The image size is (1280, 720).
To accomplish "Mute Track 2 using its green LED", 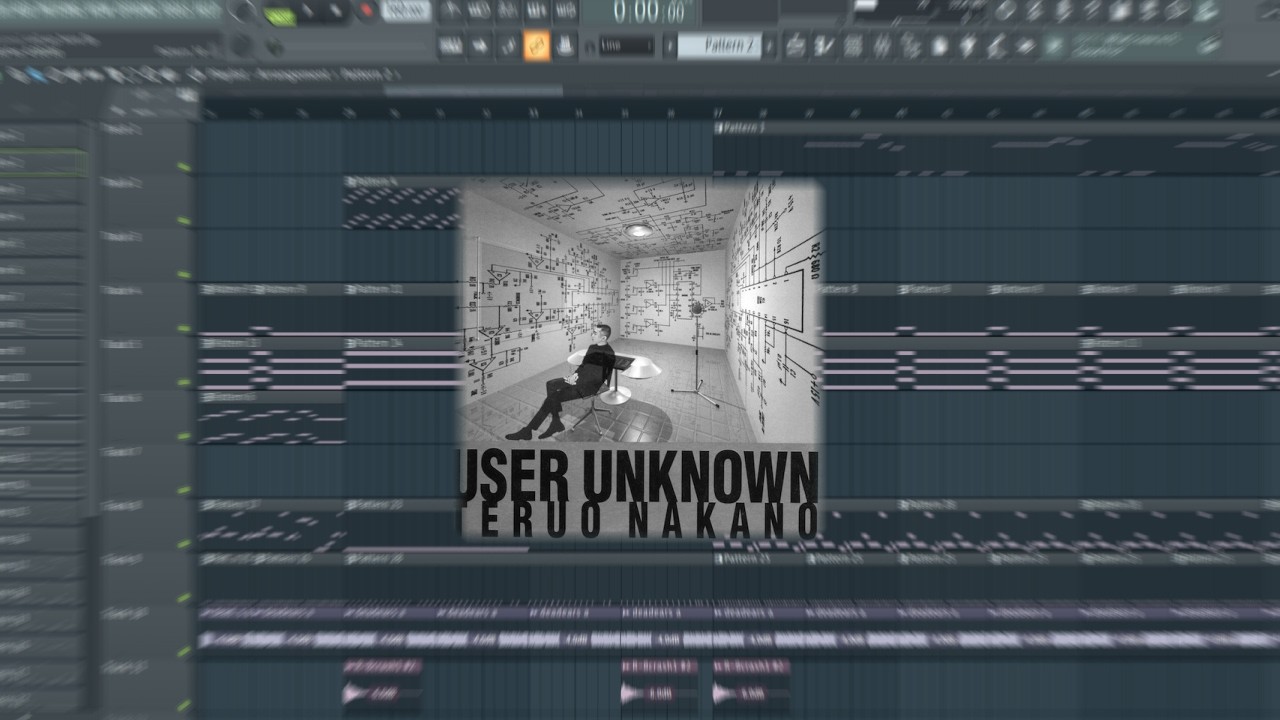I will (x=184, y=221).
